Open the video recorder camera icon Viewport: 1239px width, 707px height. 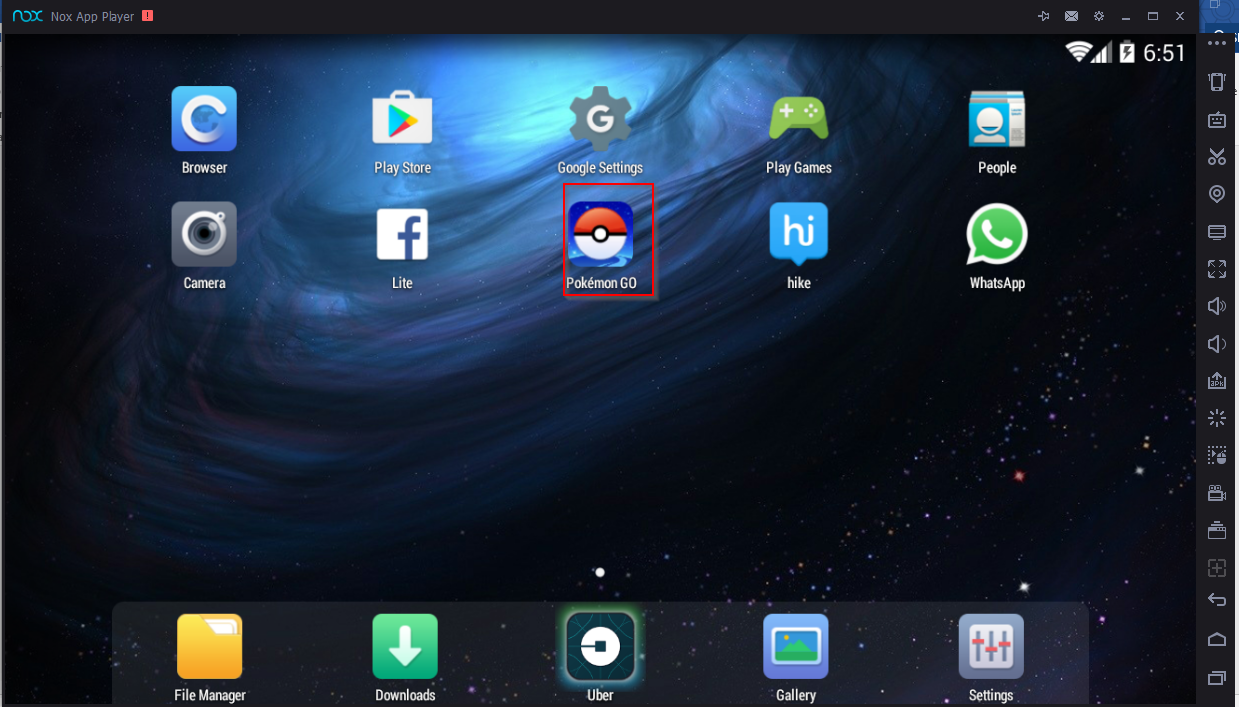[x=1217, y=493]
